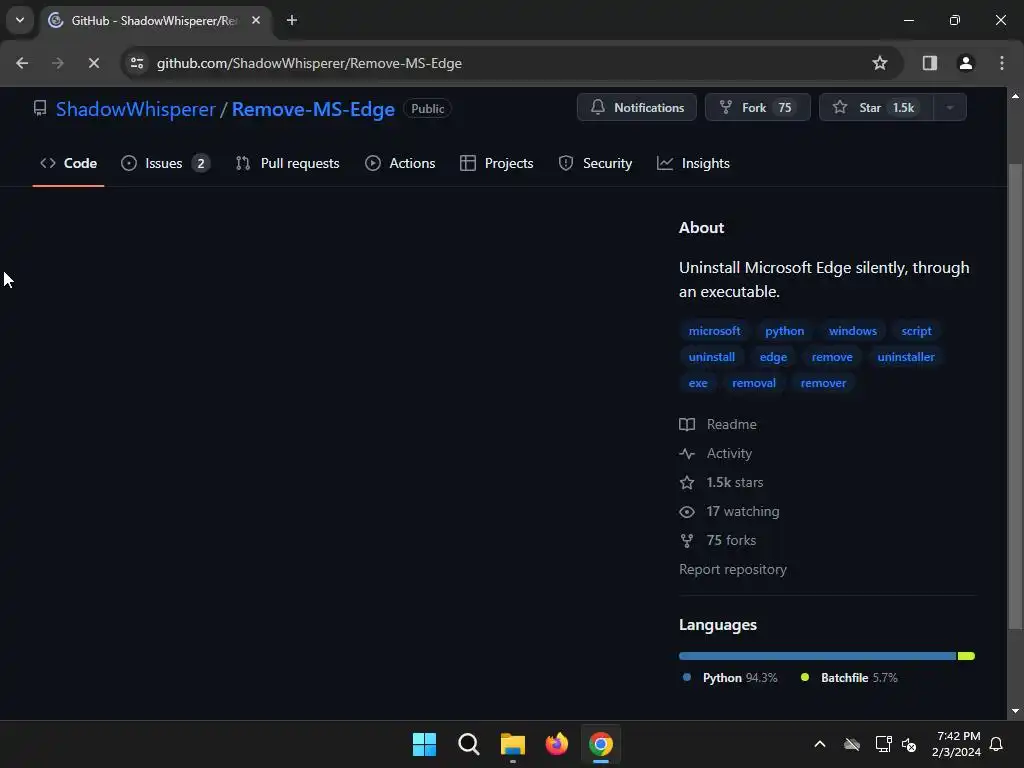Open the exe topic tag

point(697,383)
